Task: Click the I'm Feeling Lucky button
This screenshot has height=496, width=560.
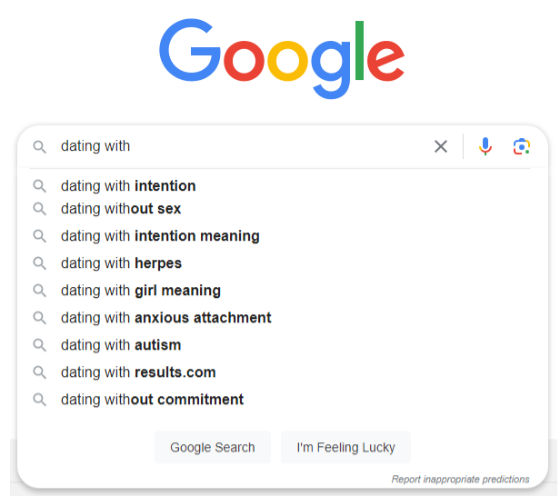Action: coord(346,447)
